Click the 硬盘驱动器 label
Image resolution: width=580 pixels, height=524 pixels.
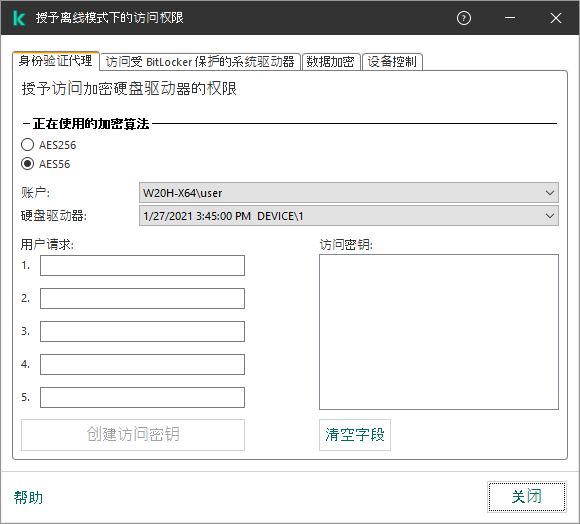click(x=54, y=216)
